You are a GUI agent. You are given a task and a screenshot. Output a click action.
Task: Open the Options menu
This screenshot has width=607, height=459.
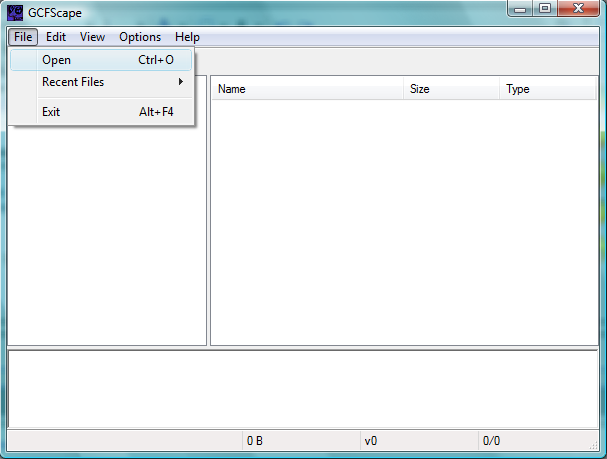click(x=140, y=37)
